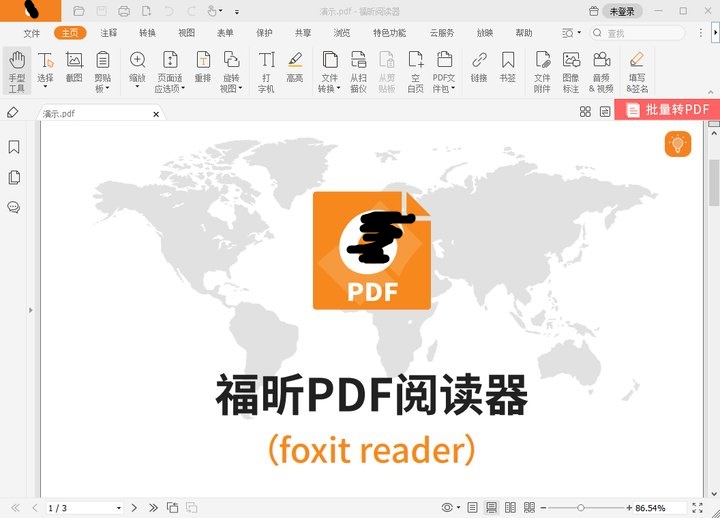Open the page number dropdown
Screen dimensions: 720x518
(x=118, y=508)
